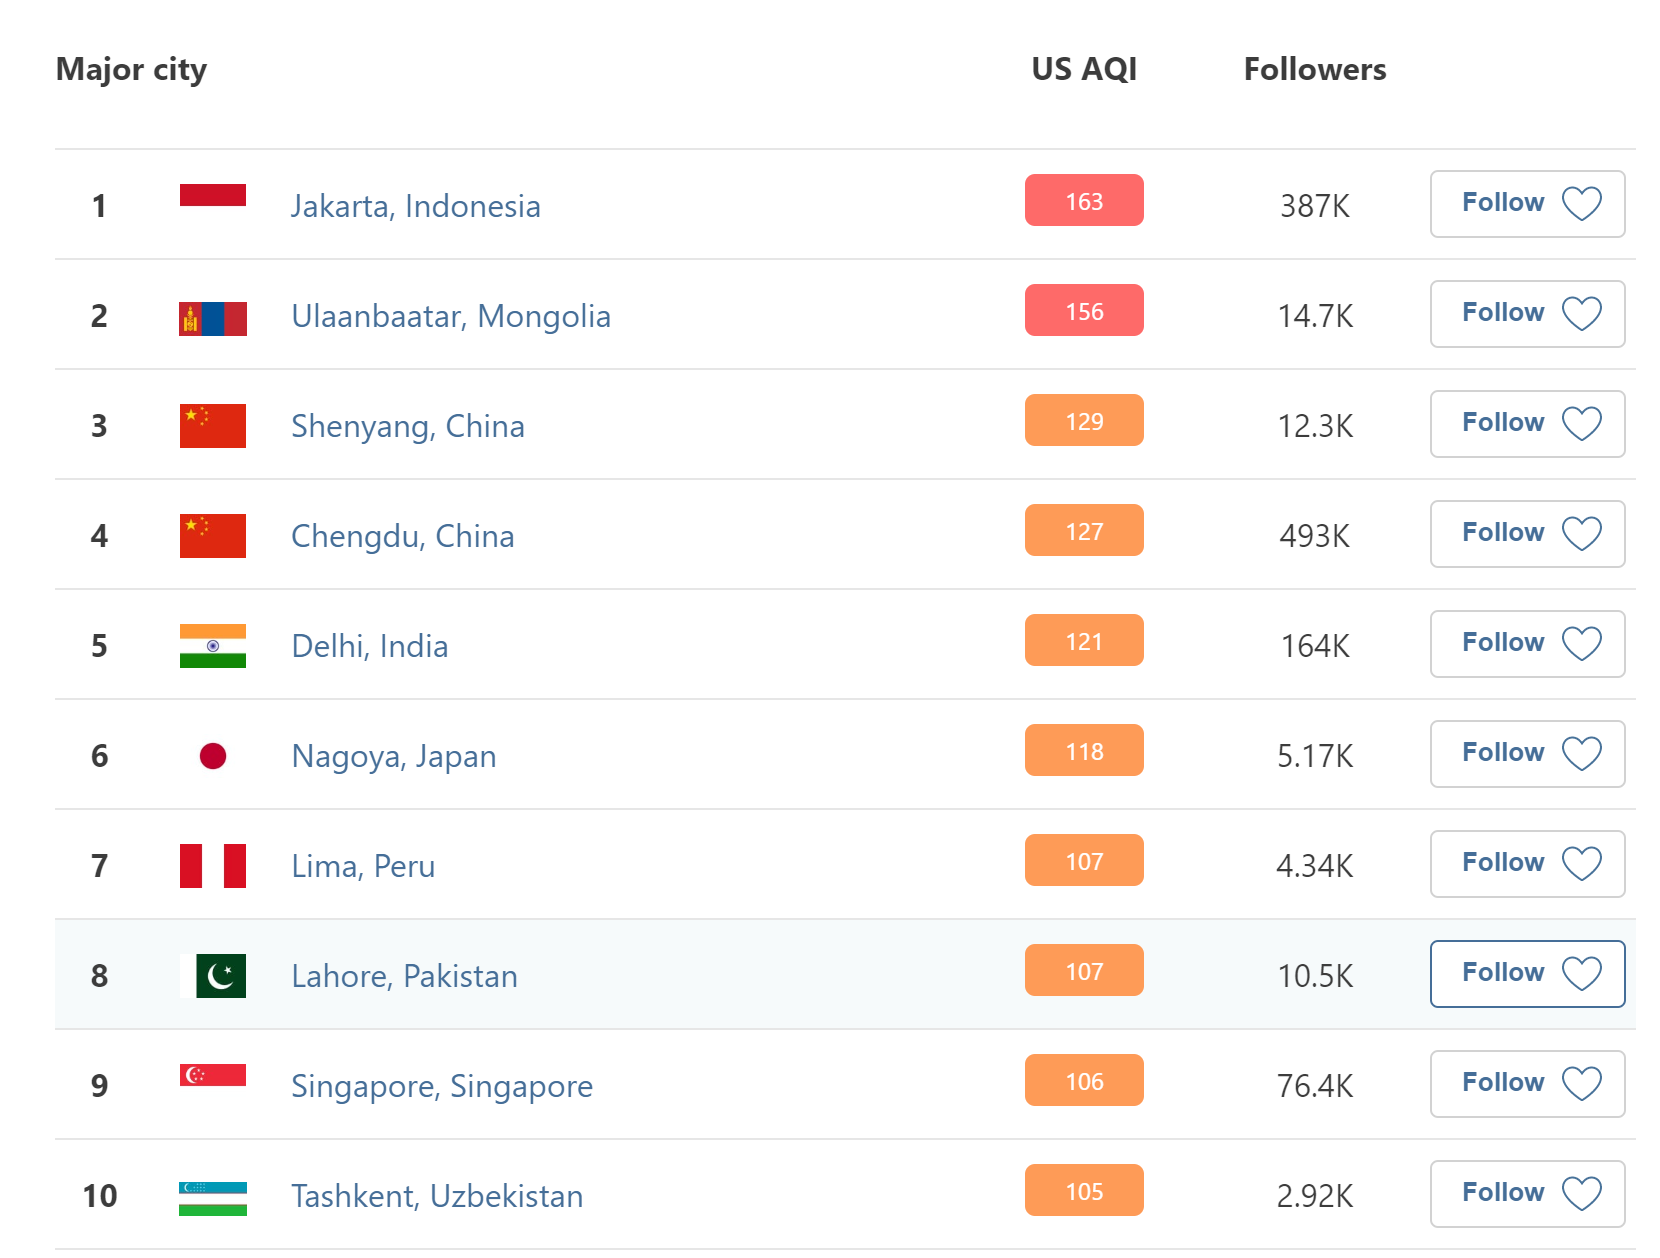Click the Pakistan flag icon
This screenshot has width=1660, height=1258.
pos(213,976)
